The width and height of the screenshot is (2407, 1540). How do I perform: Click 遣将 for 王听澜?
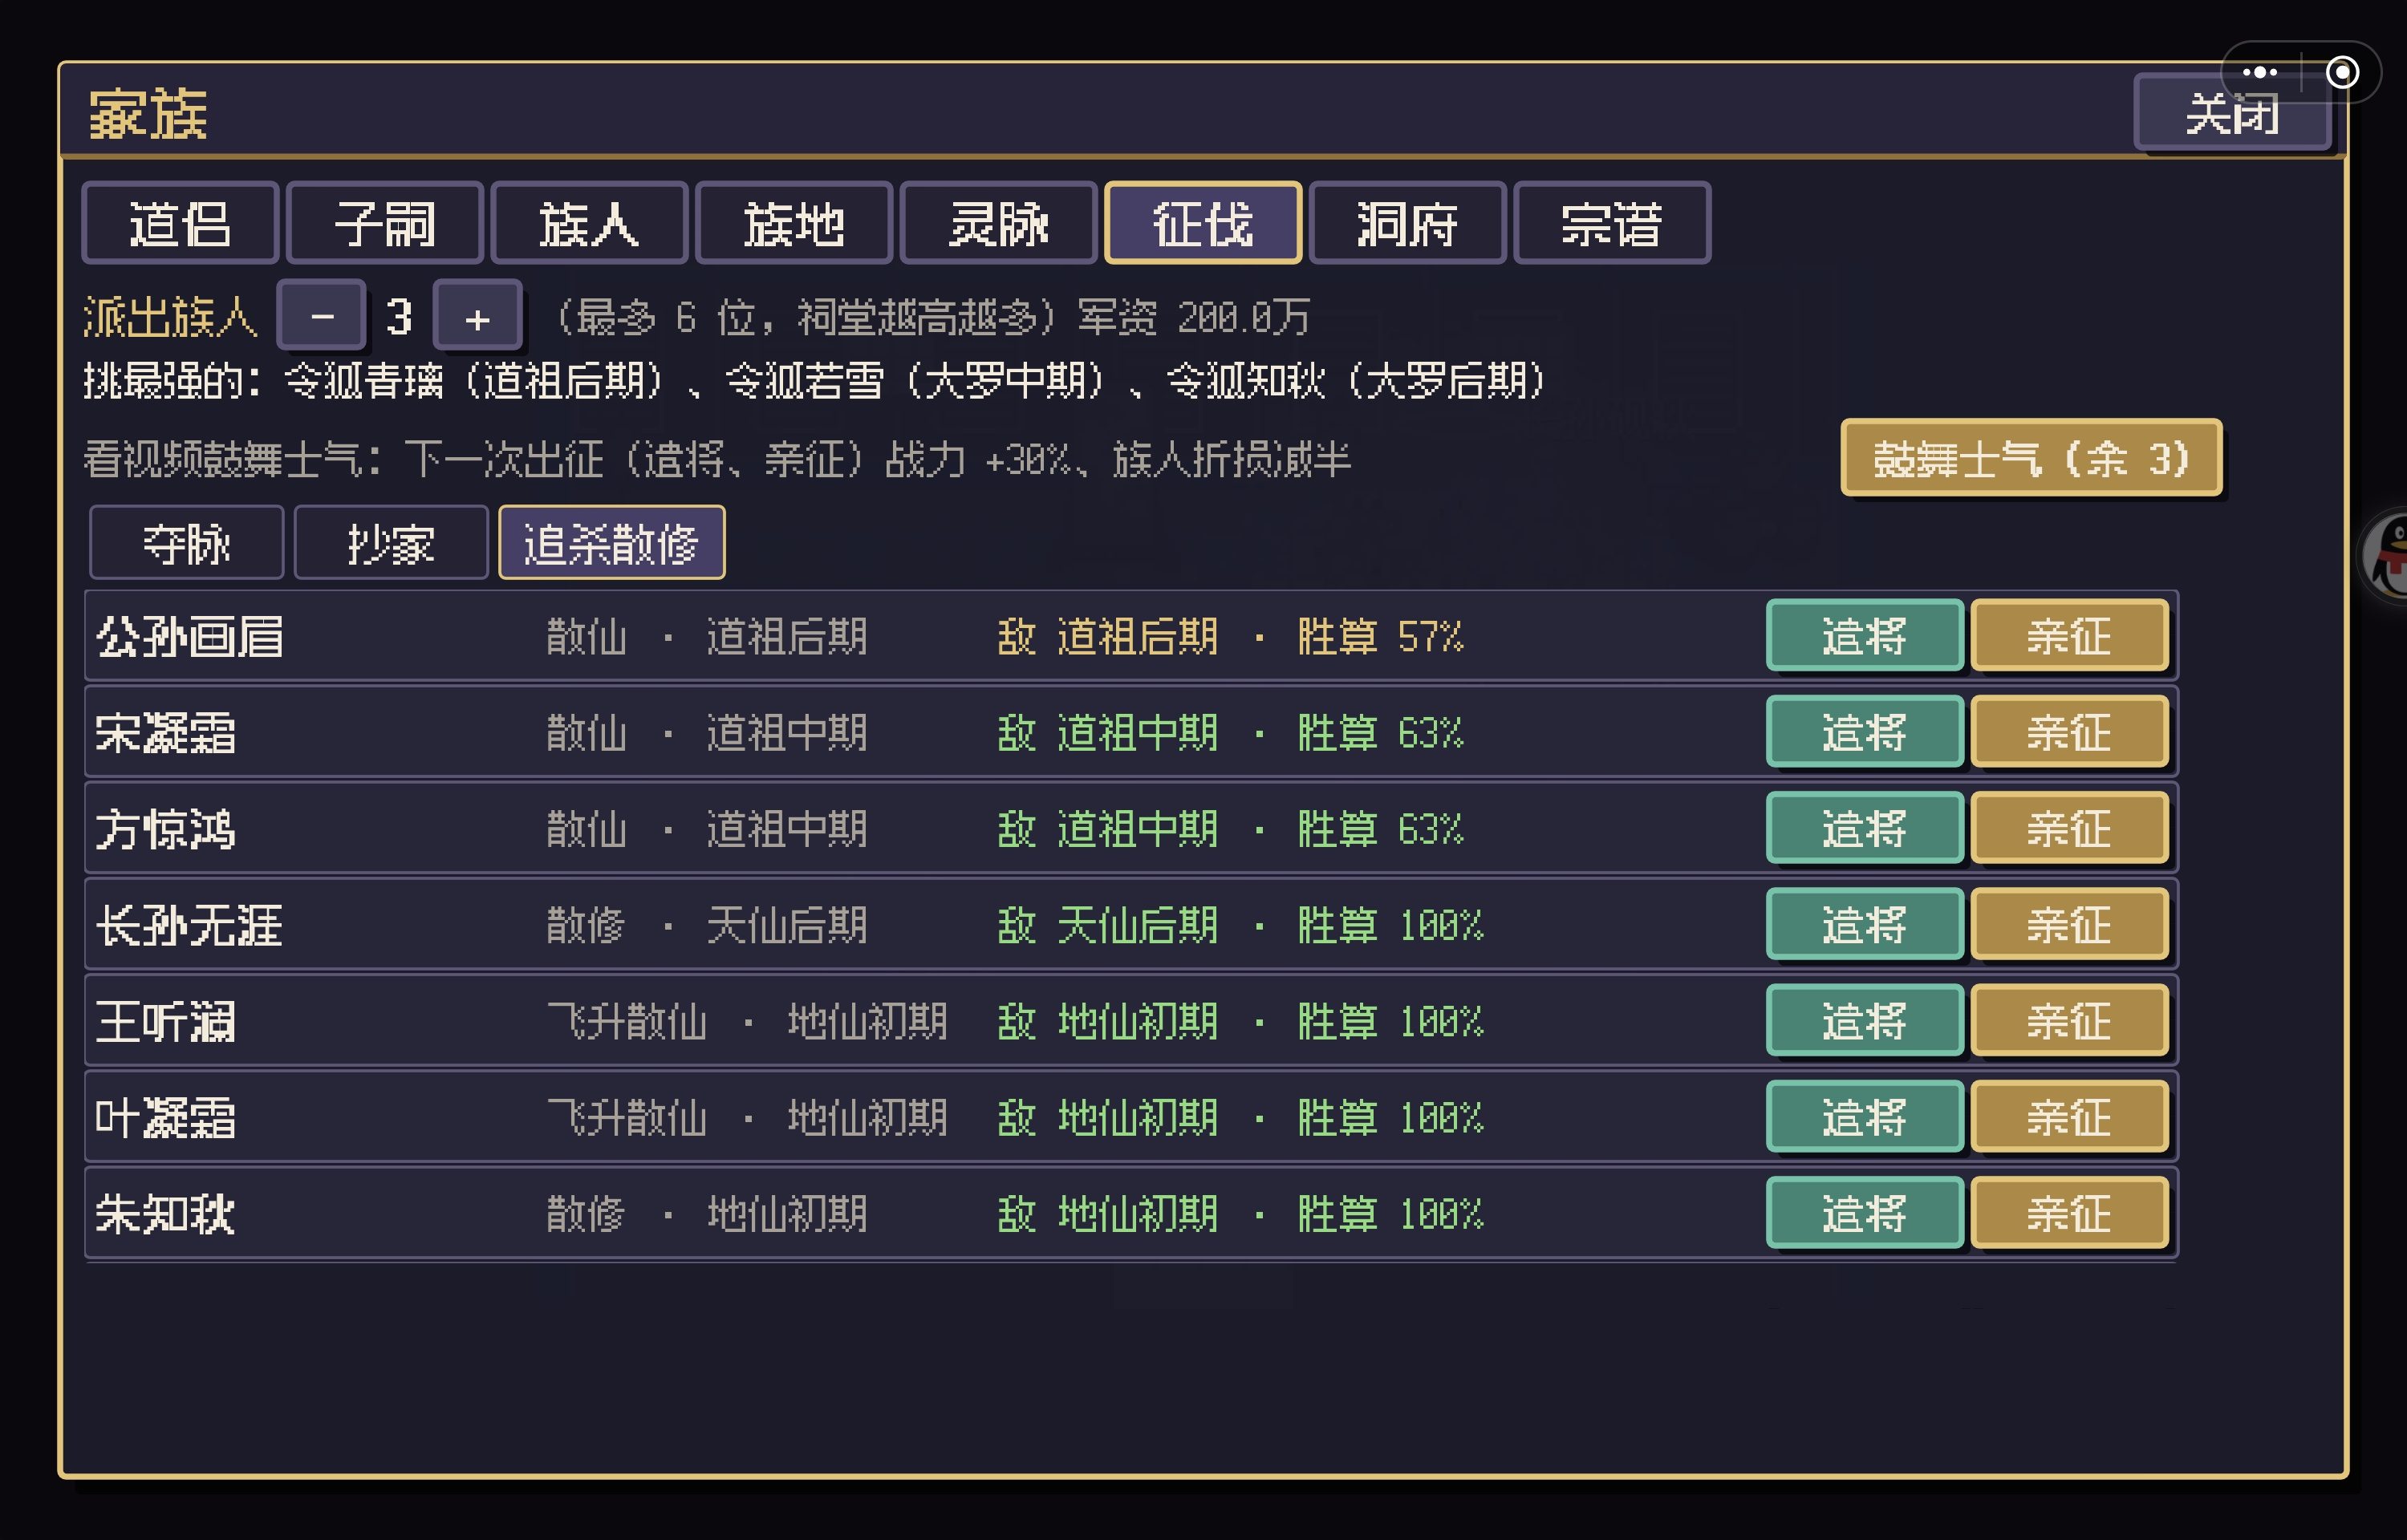click(x=1865, y=1021)
